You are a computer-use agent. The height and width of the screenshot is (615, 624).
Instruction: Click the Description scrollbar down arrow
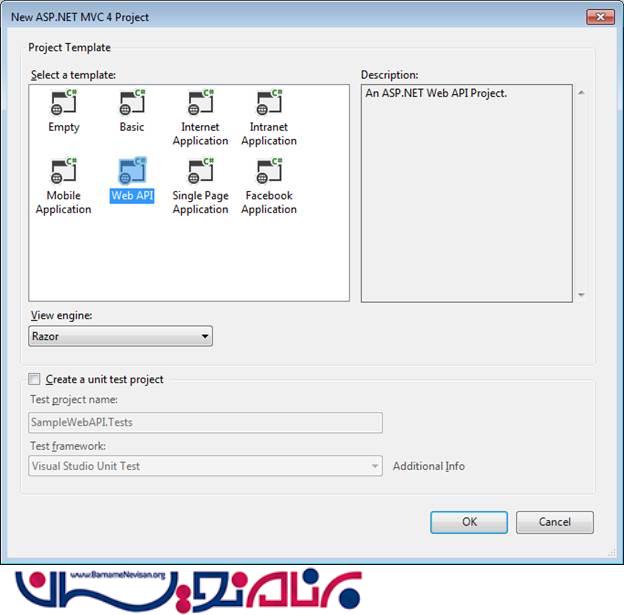tap(581, 295)
